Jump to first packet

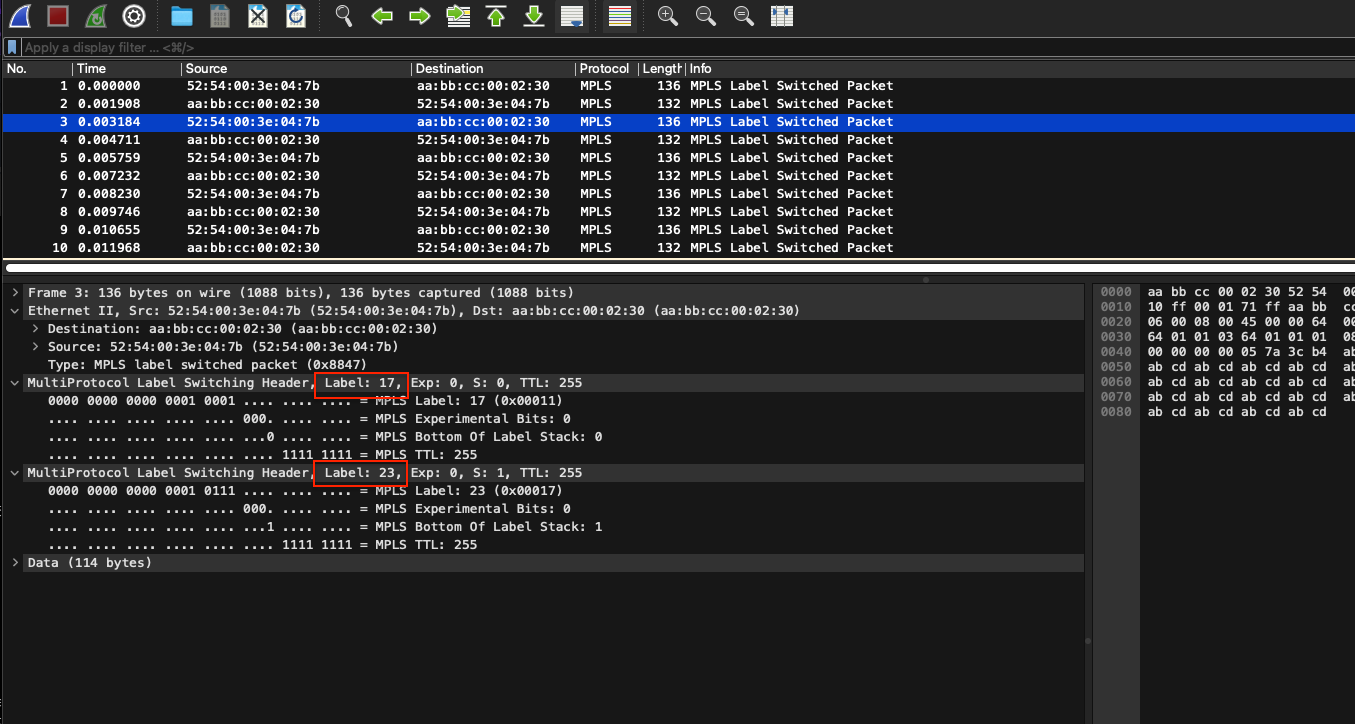click(495, 16)
